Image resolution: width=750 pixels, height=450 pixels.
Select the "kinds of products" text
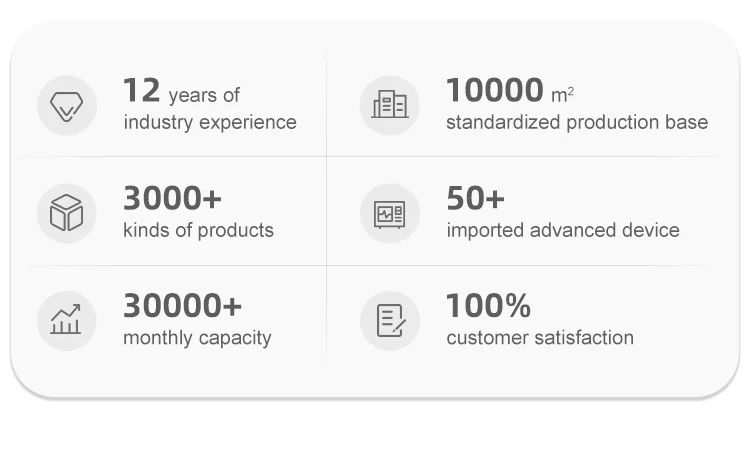point(198,230)
